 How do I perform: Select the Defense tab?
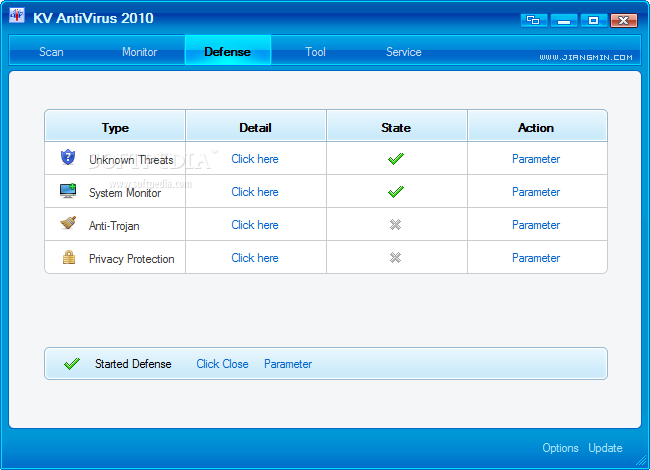pyautogui.click(x=228, y=52)
